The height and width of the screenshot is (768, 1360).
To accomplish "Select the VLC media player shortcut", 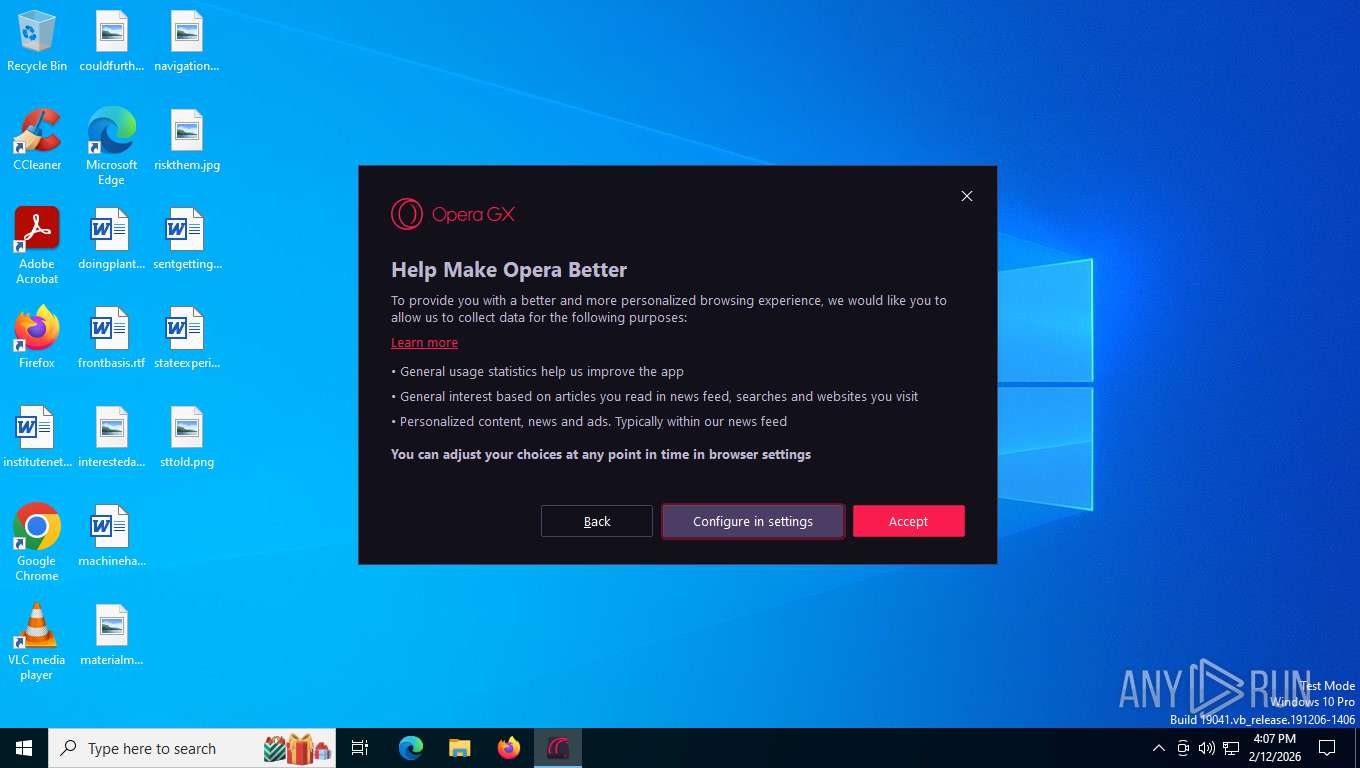I will [x=37, y=642].
